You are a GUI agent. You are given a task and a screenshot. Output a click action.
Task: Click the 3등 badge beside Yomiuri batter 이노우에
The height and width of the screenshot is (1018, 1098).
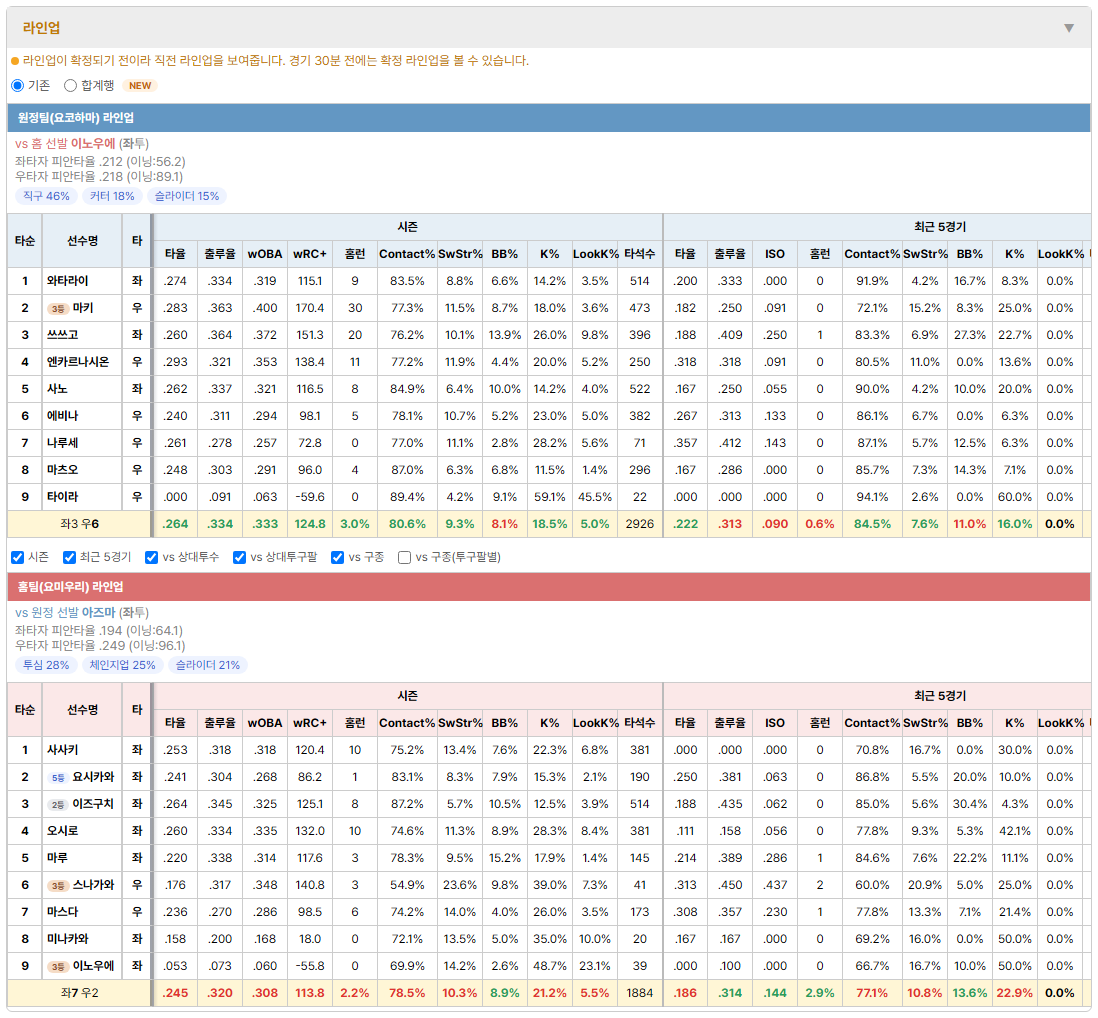click(57, 967)
